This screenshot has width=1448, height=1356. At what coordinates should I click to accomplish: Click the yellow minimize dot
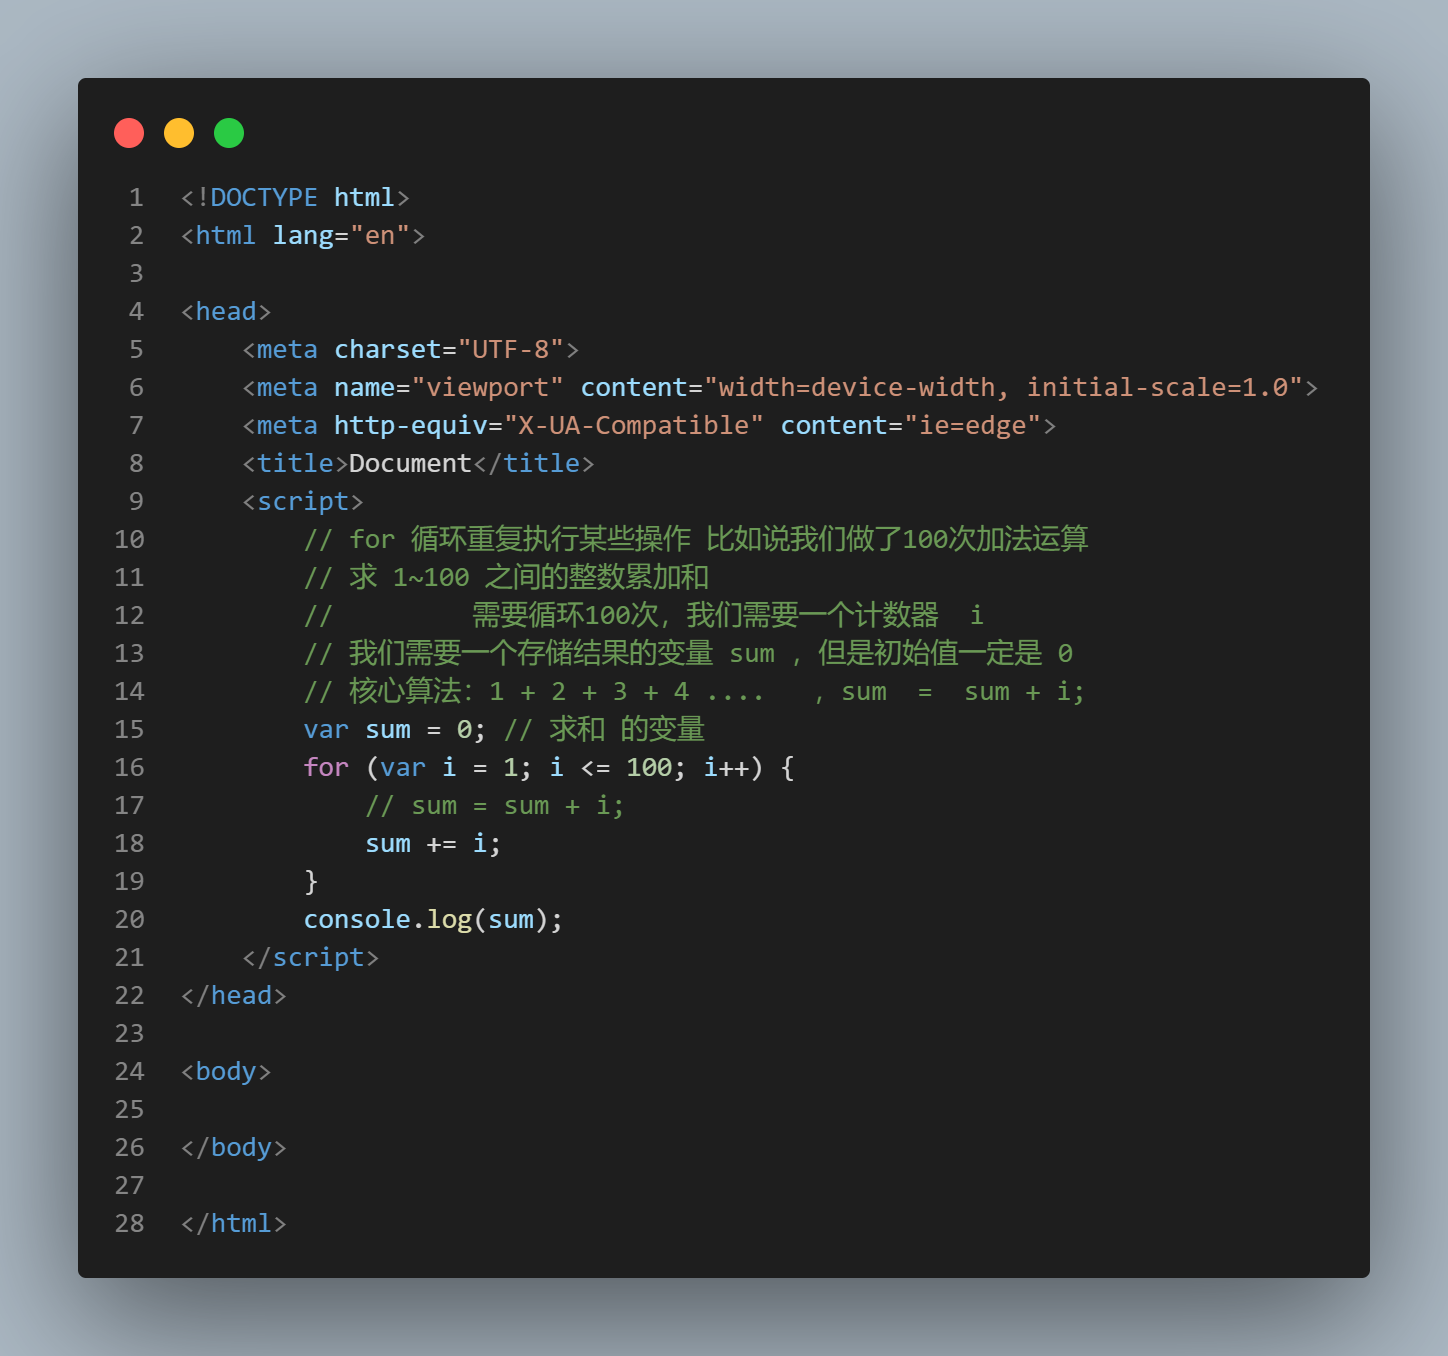[179, 133]
